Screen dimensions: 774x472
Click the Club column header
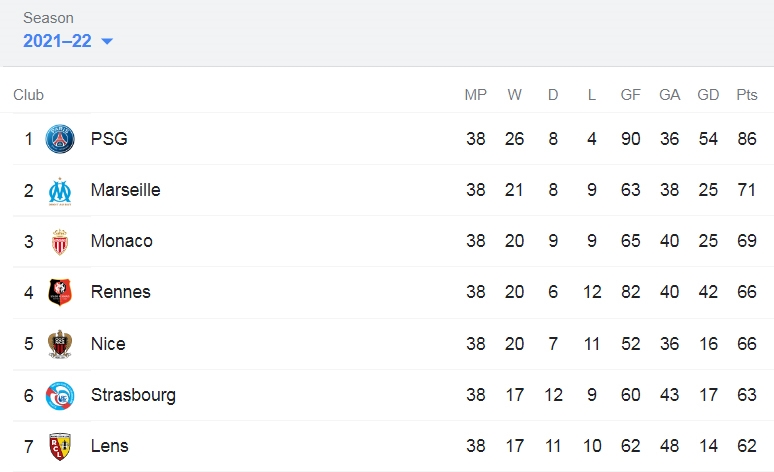(28, 95)
